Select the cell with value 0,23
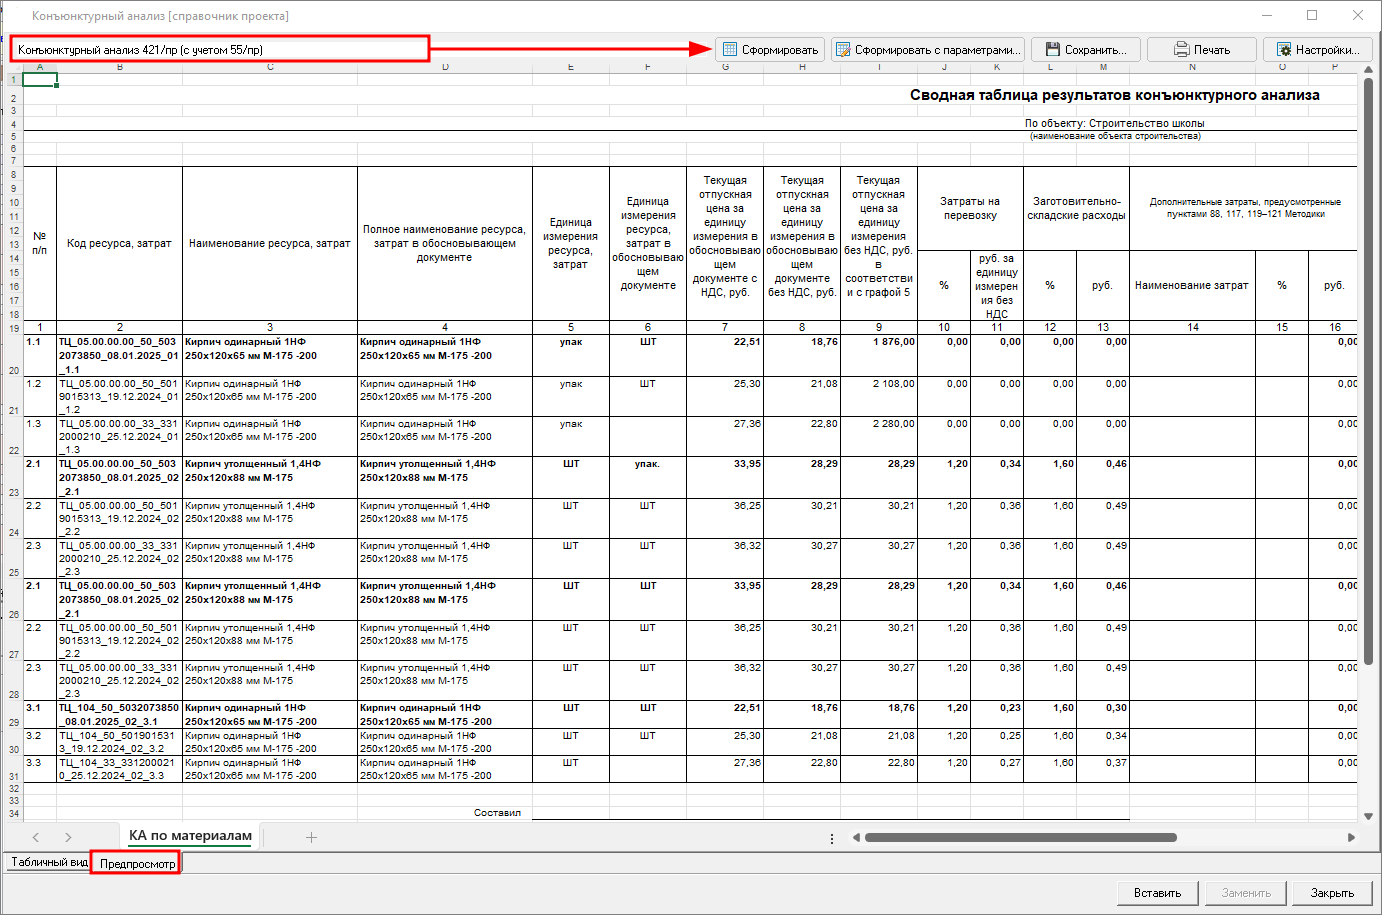The image size is (1382, 915). pyautogui.click(x=997, y=714)
